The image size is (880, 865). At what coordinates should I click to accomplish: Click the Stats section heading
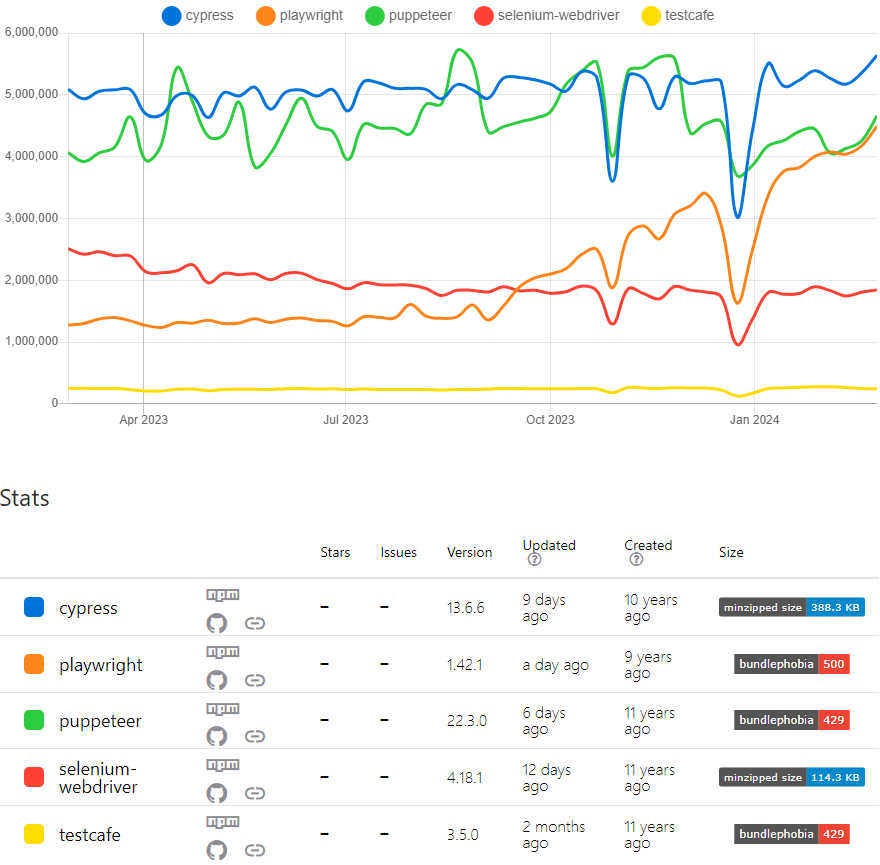pyautogui.click(x=25, y=498)
